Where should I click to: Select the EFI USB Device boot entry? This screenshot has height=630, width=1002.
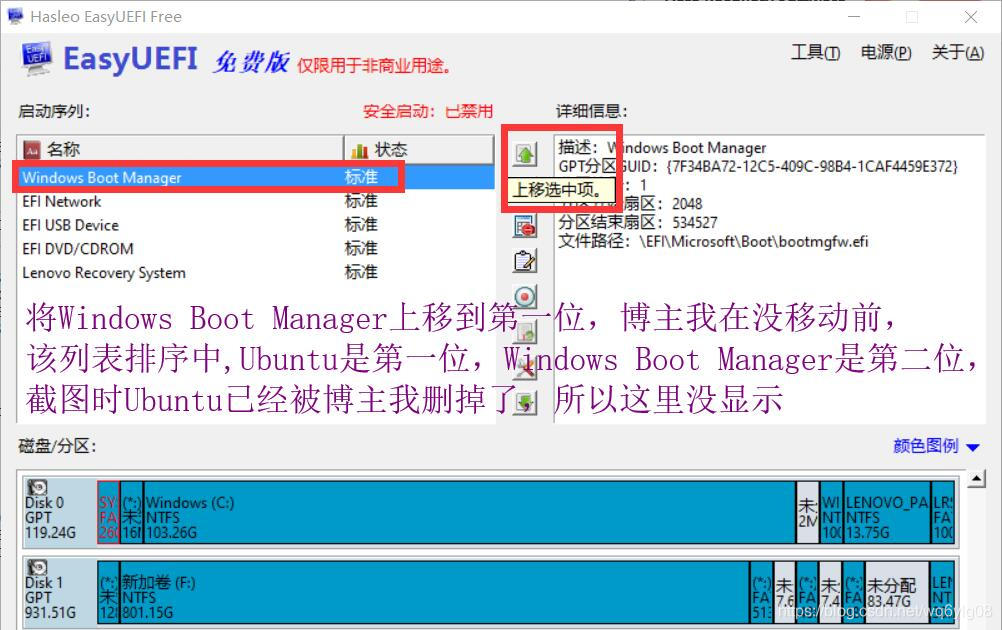256,225
